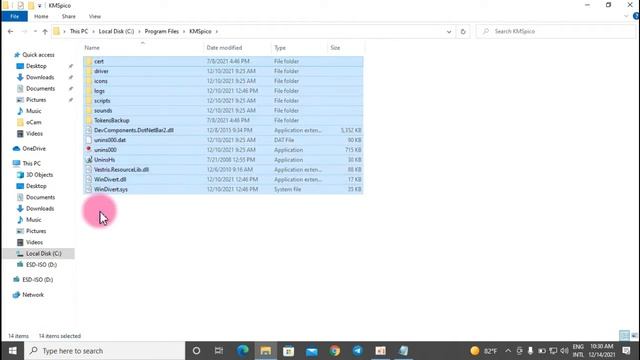Select the UninsHs application icon
This screenshot has height=360, width=640.
tap(89, 160)
